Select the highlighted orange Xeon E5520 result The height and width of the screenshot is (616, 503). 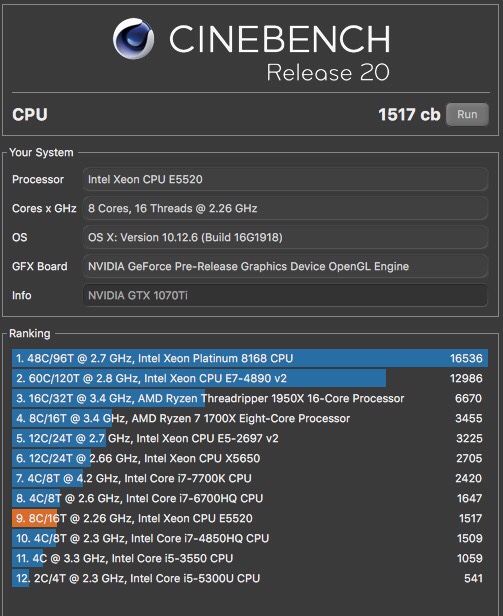(x=250, y=519)
